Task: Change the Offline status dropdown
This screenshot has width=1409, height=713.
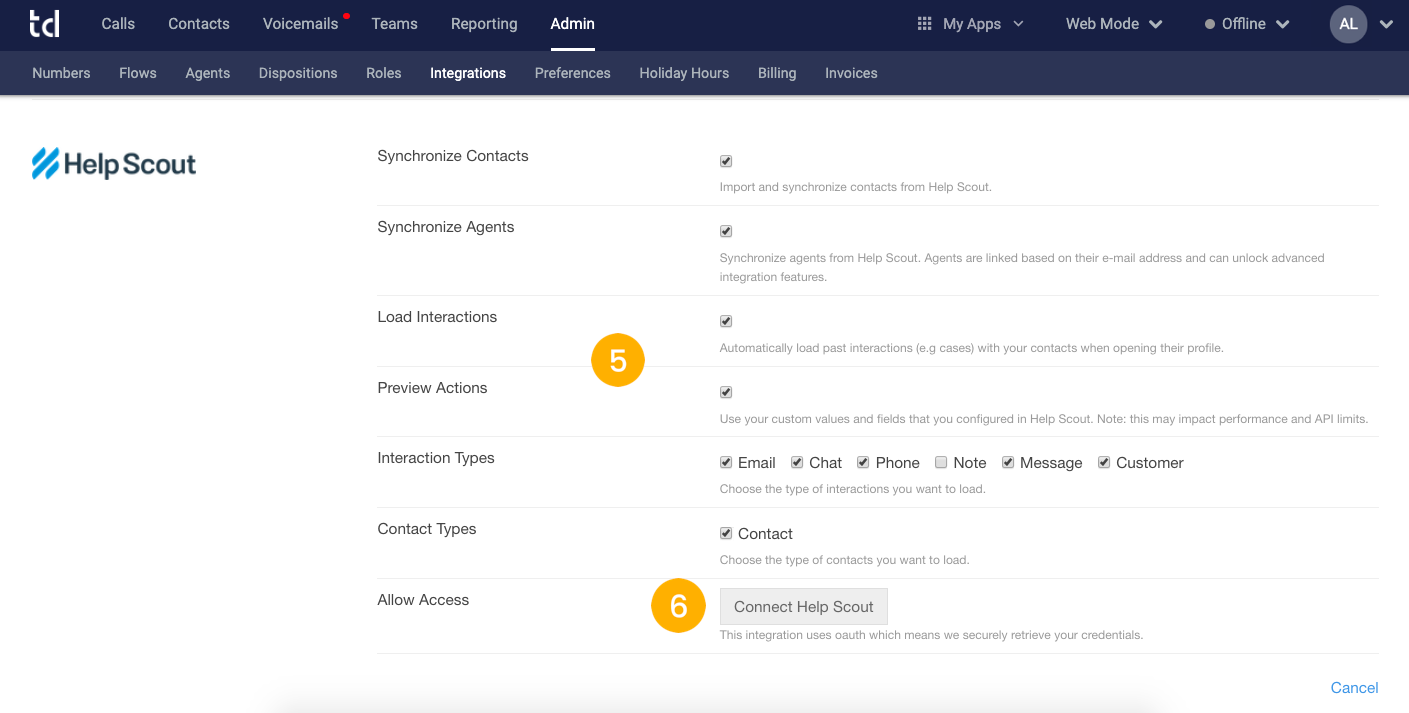Action: (1247, 24)
